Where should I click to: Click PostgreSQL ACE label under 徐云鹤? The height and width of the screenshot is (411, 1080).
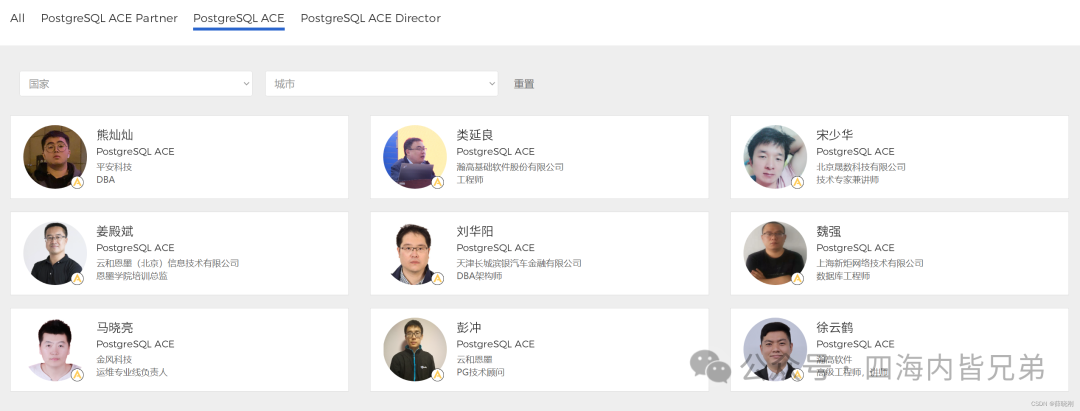tap(855, 344)
